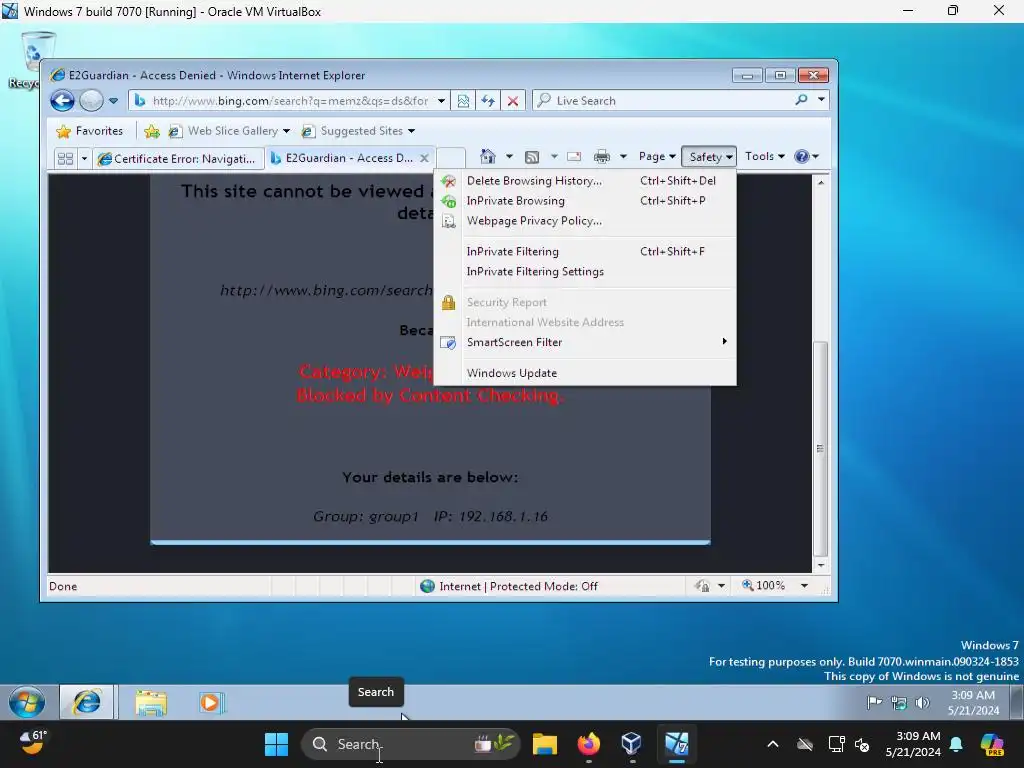Open Windows Explorer folder in guest taskbar
This screenshot has height=768, width=1024.
[152, 703]
